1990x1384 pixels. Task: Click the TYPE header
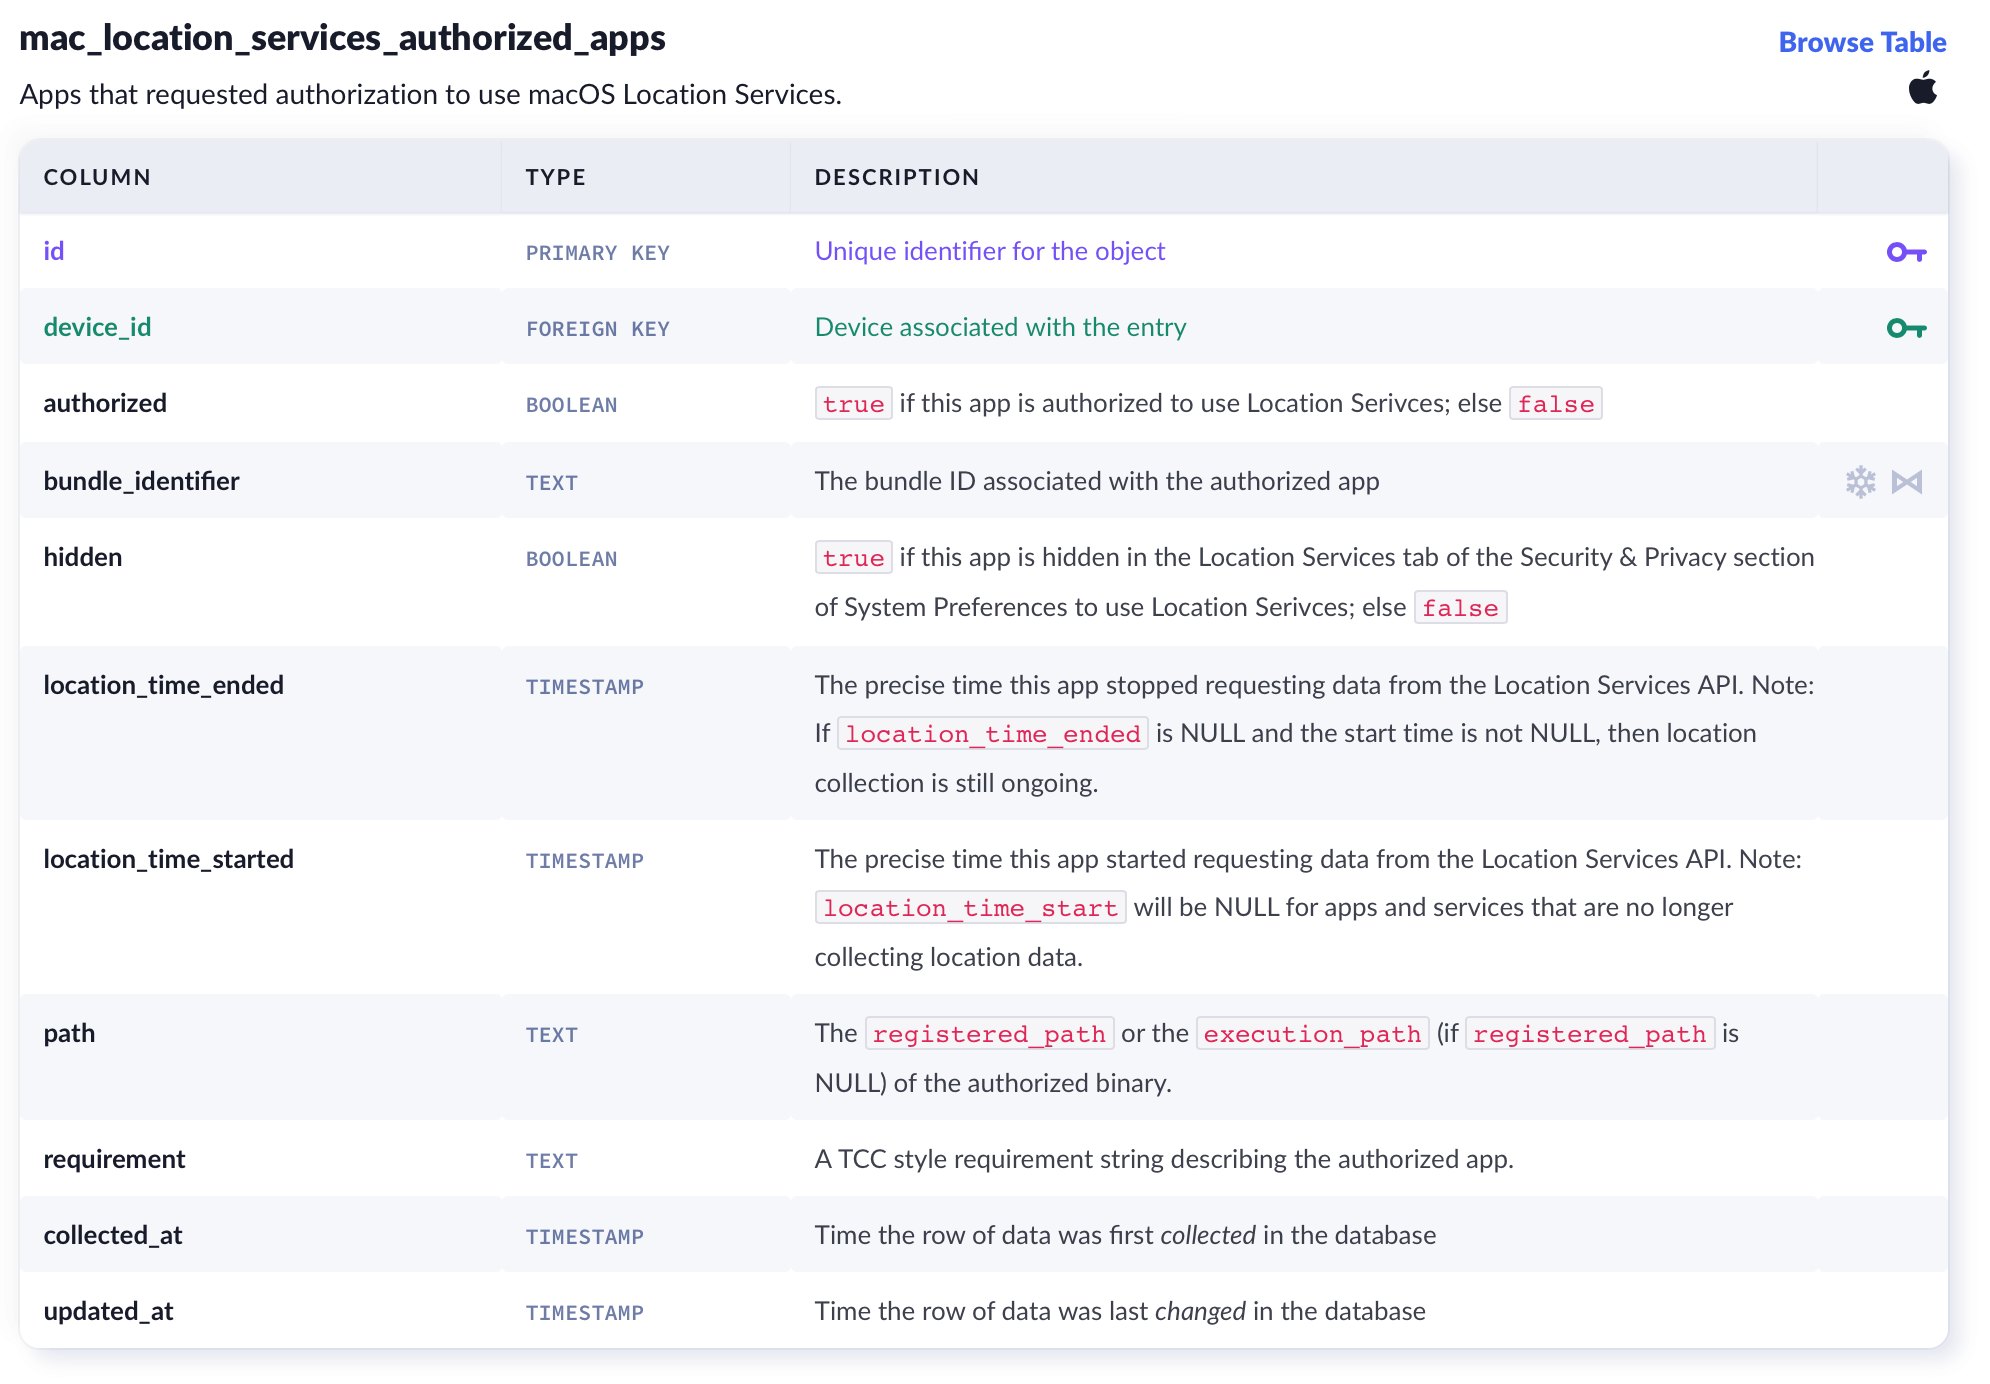pyautogui.click(x=555, y=177)
